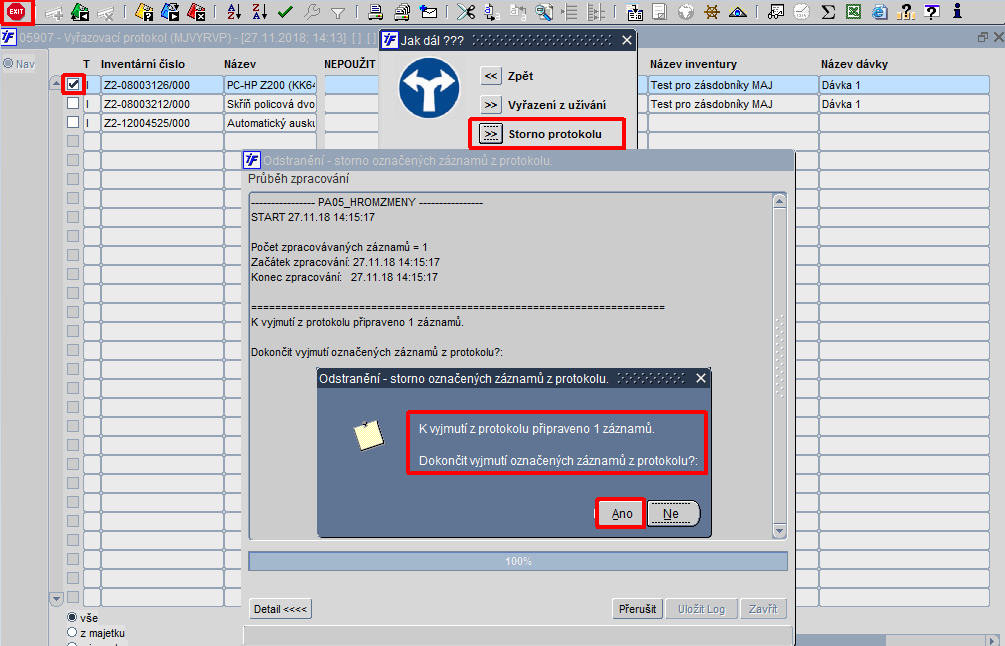Click the 'Automatický ausku' name cell
Viewport: 1005px width, 646px height.
click(x=270, y=123)
